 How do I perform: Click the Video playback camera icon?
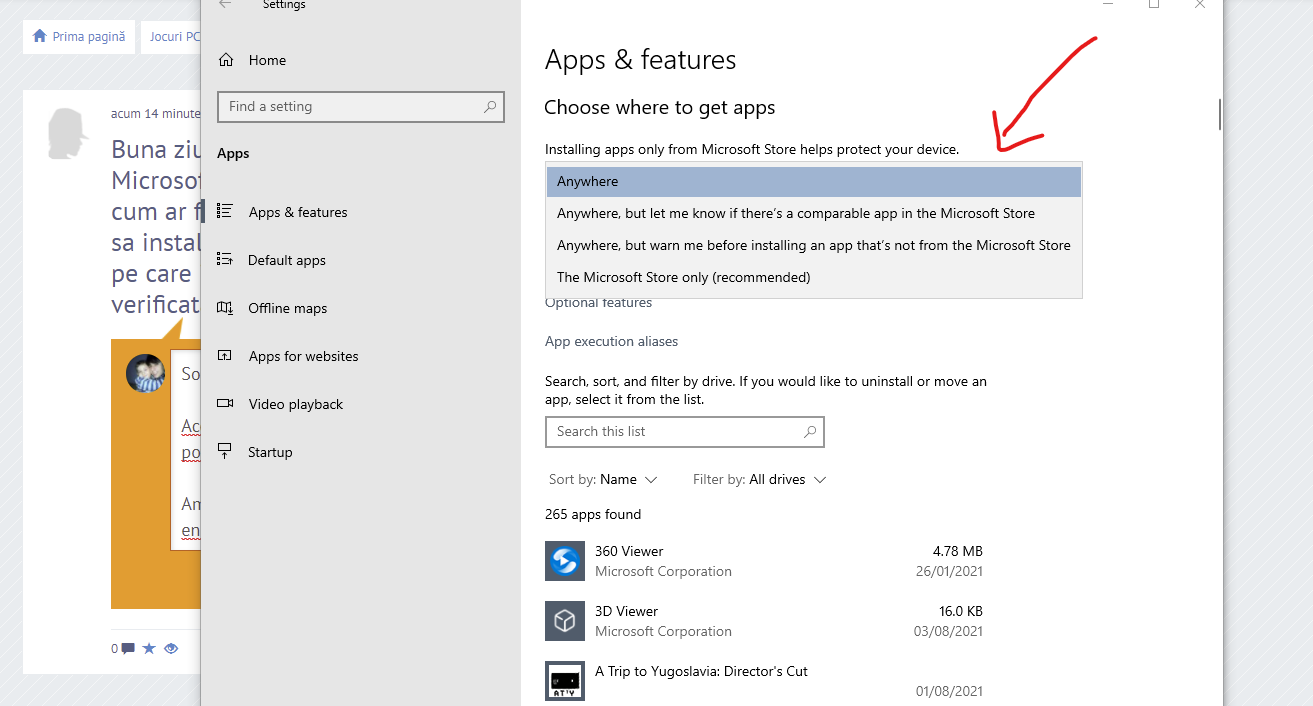click(225, 404)
